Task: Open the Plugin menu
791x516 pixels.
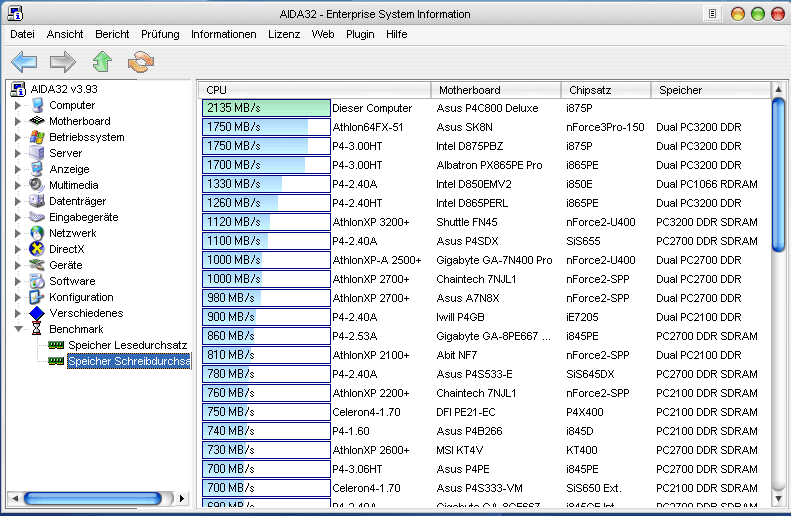Action: (360, 34)
